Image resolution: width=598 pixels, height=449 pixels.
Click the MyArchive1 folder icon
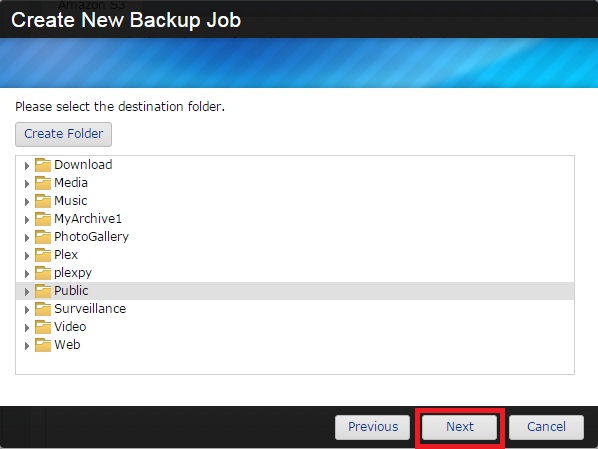coord(43,219)
